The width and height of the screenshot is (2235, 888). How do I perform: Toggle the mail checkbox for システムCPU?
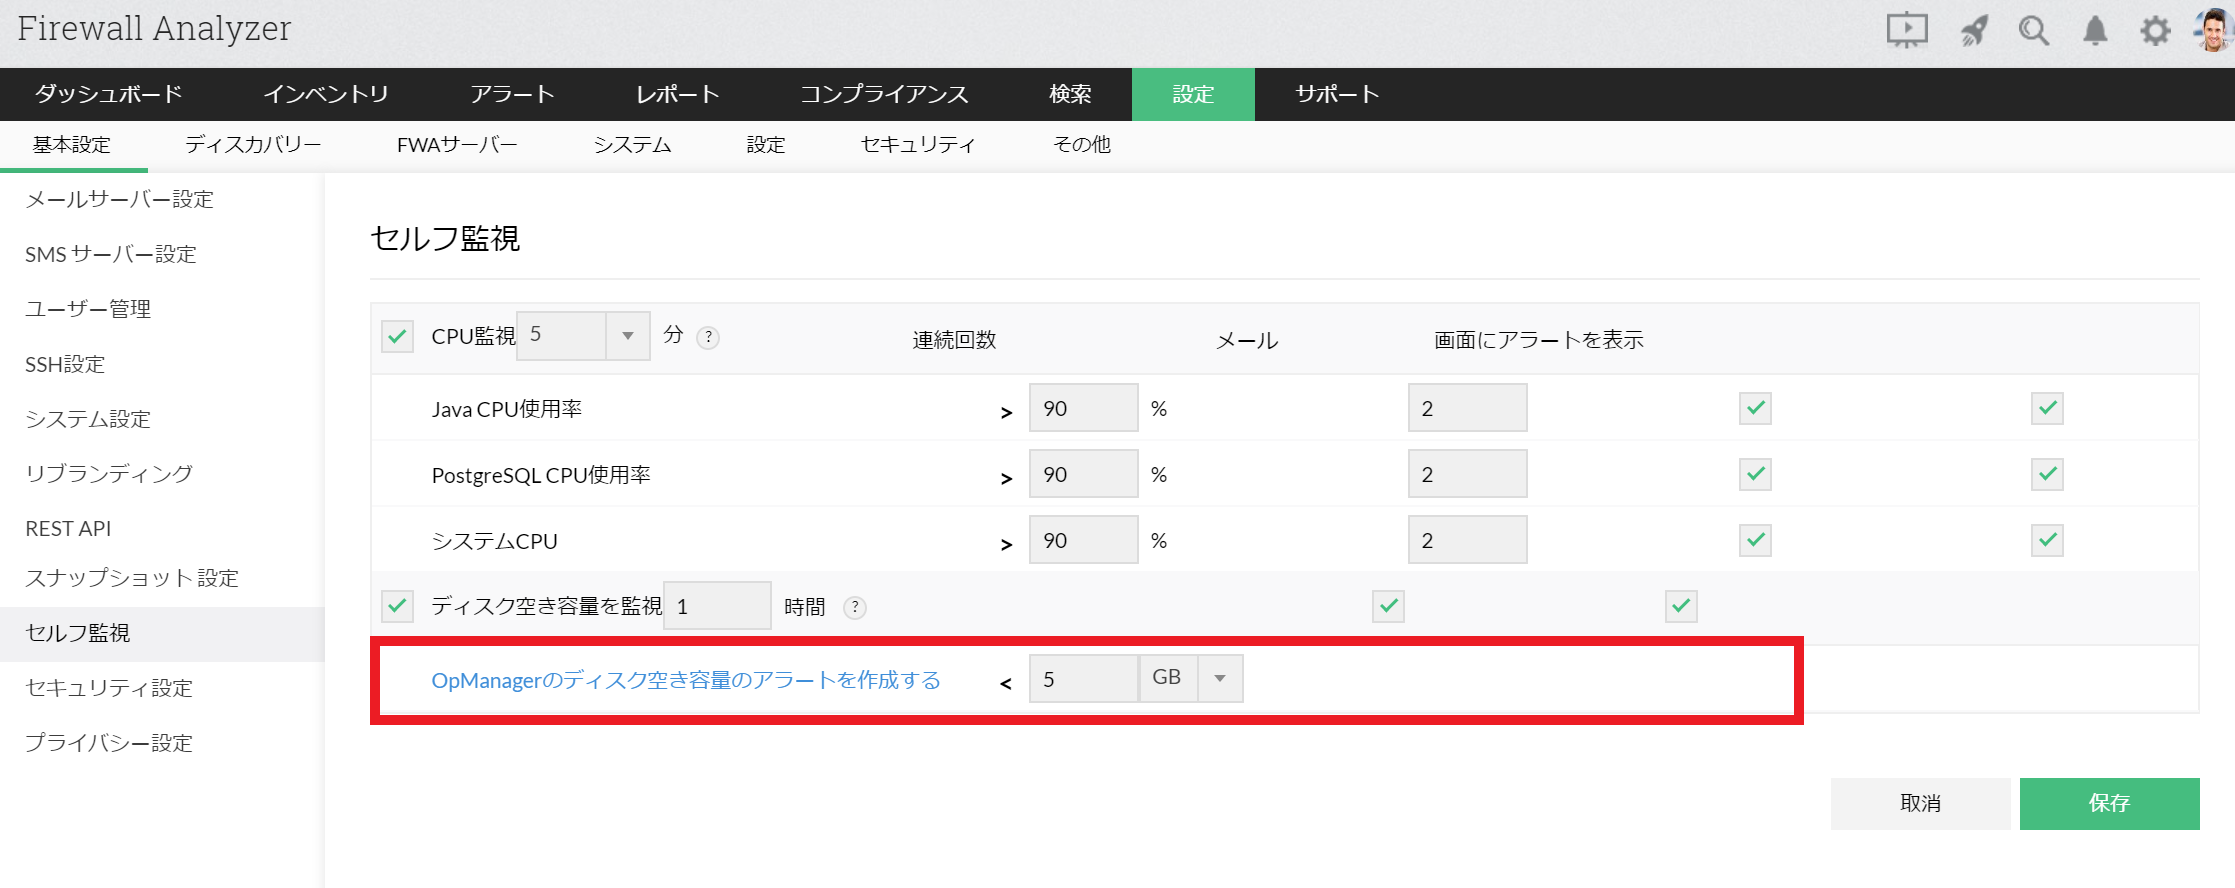[1755, 540]
